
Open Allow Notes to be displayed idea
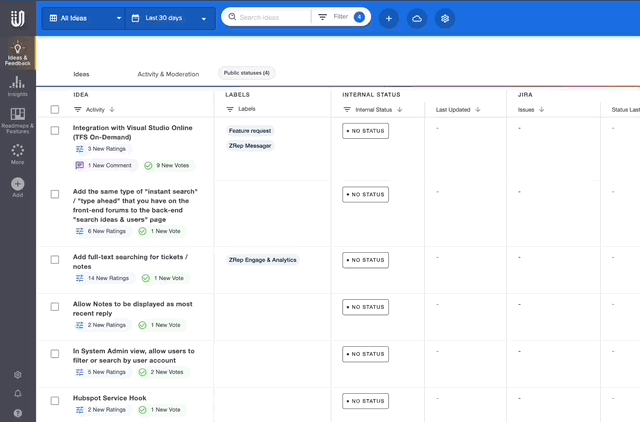tap(133, 309)
